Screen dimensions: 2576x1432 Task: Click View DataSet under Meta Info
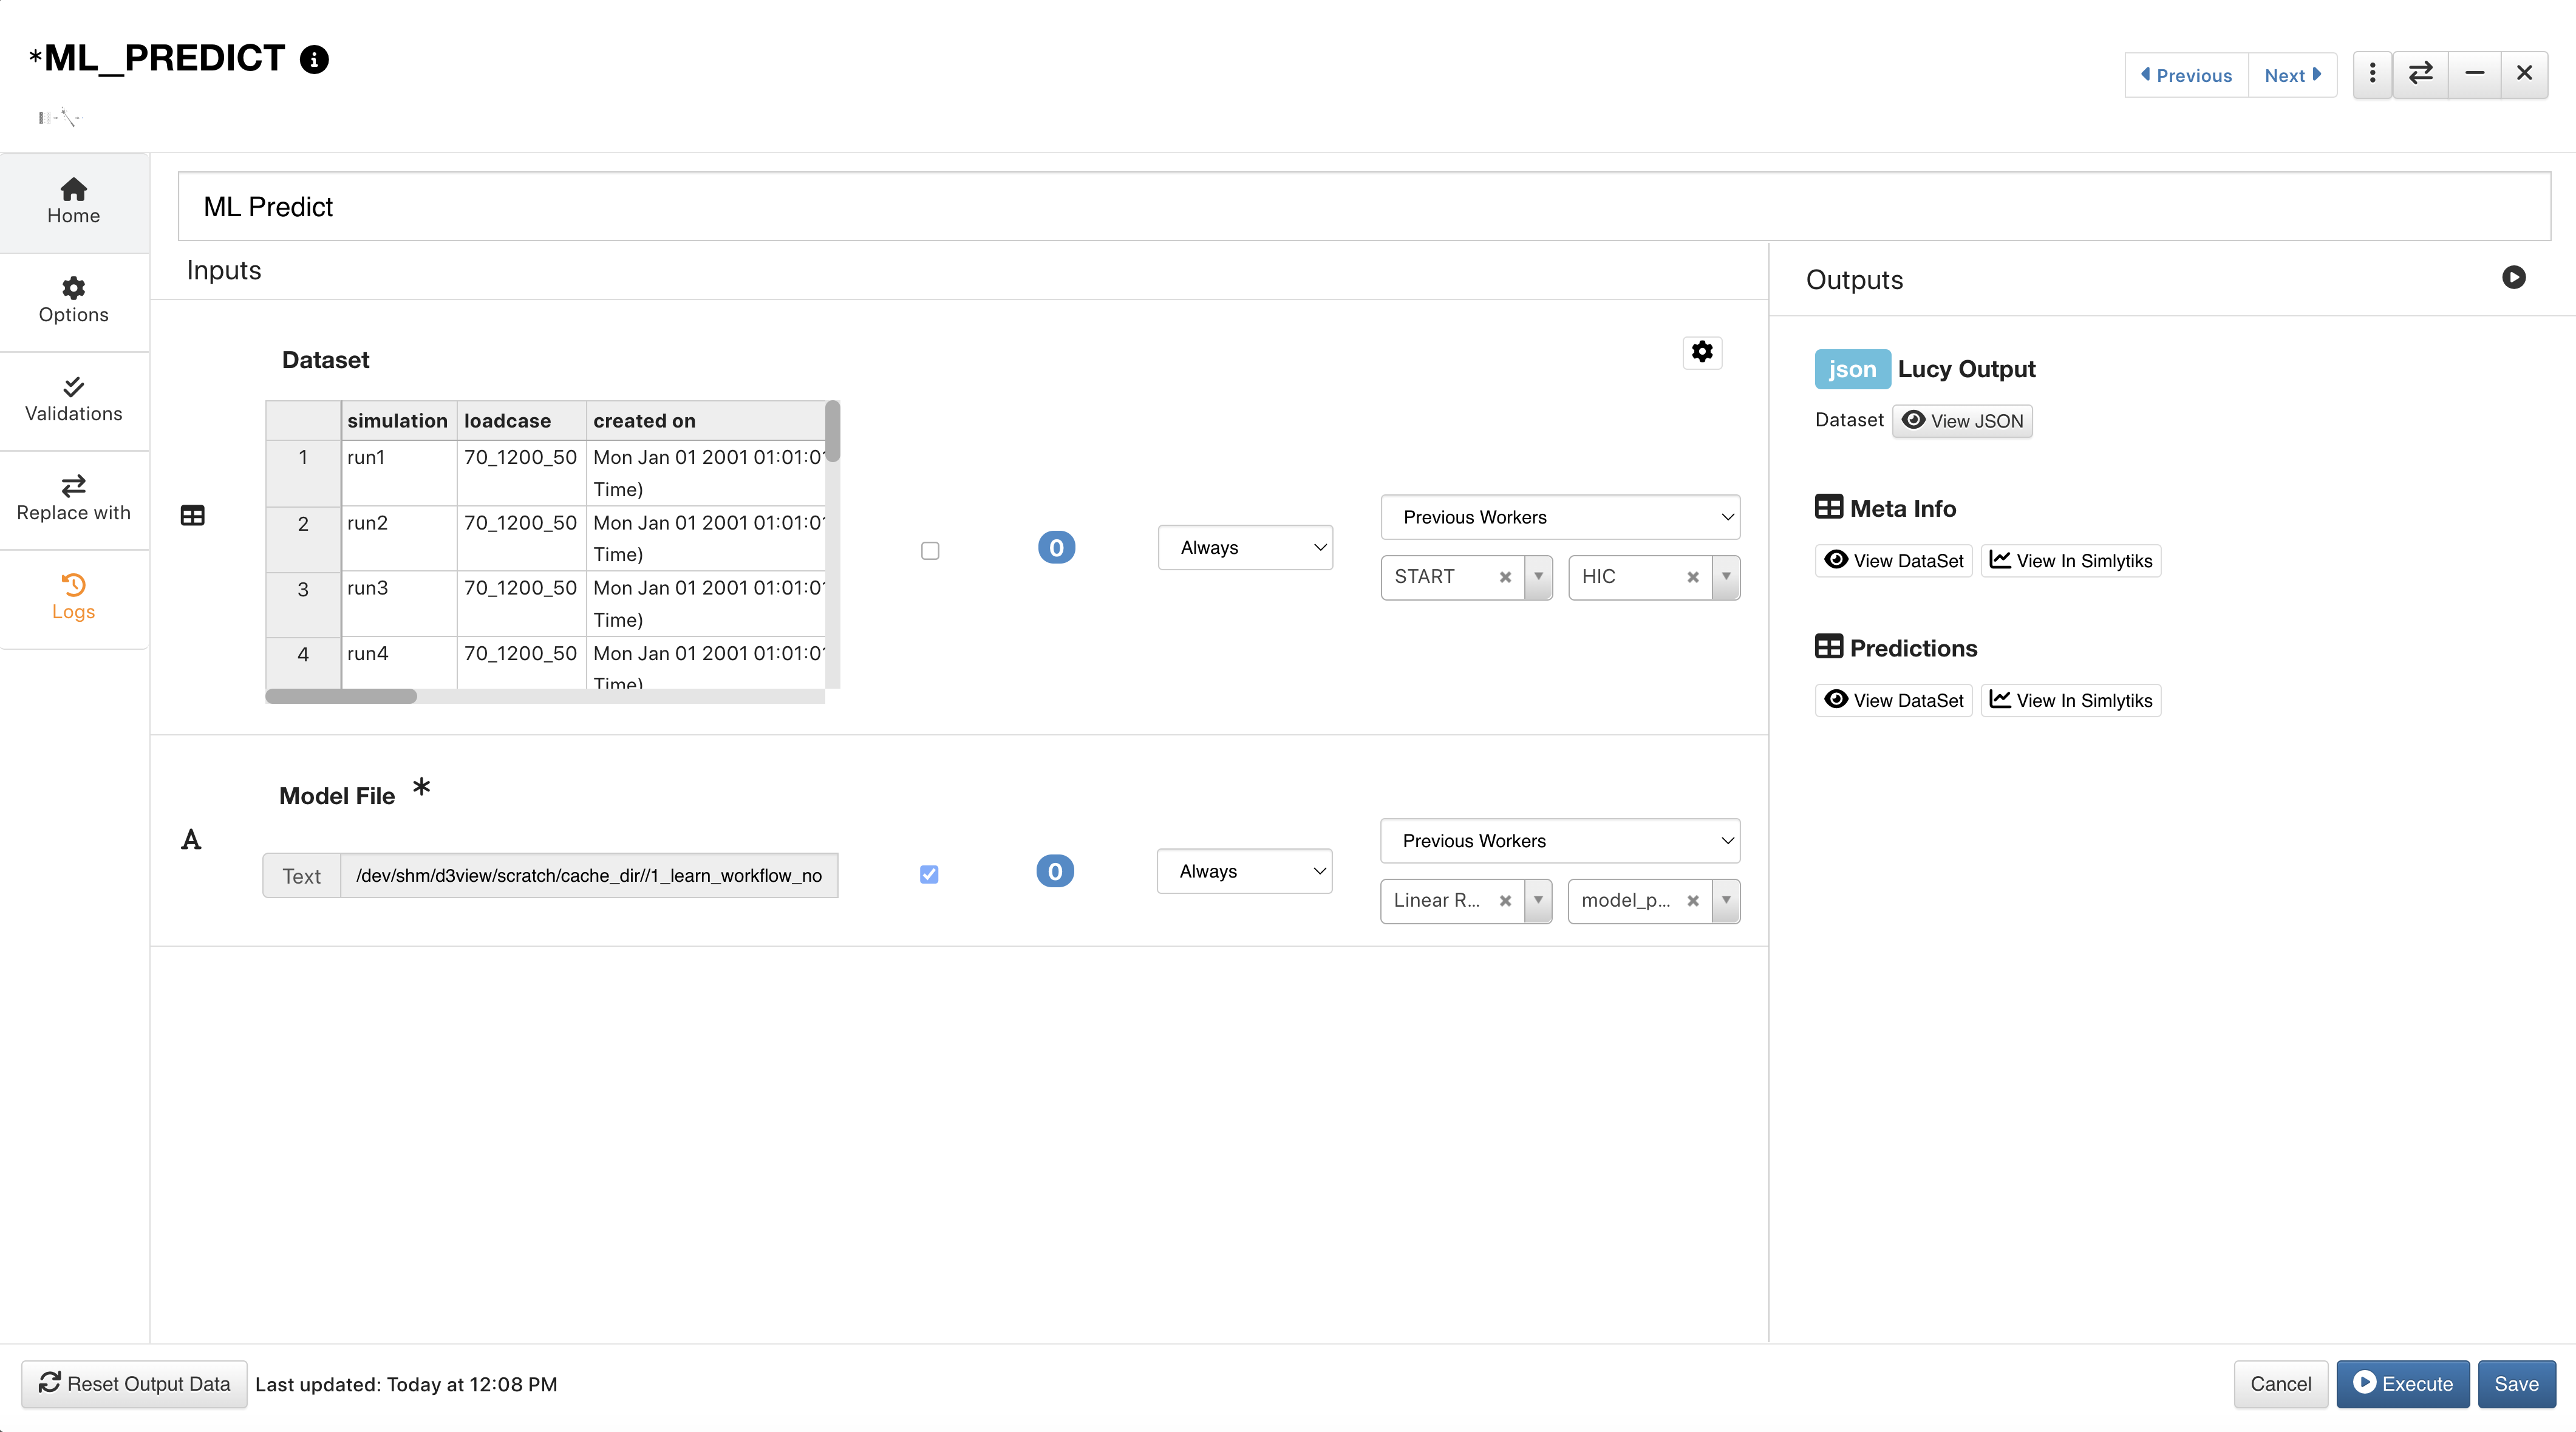pyautogui.click(x=1893, y=561)
